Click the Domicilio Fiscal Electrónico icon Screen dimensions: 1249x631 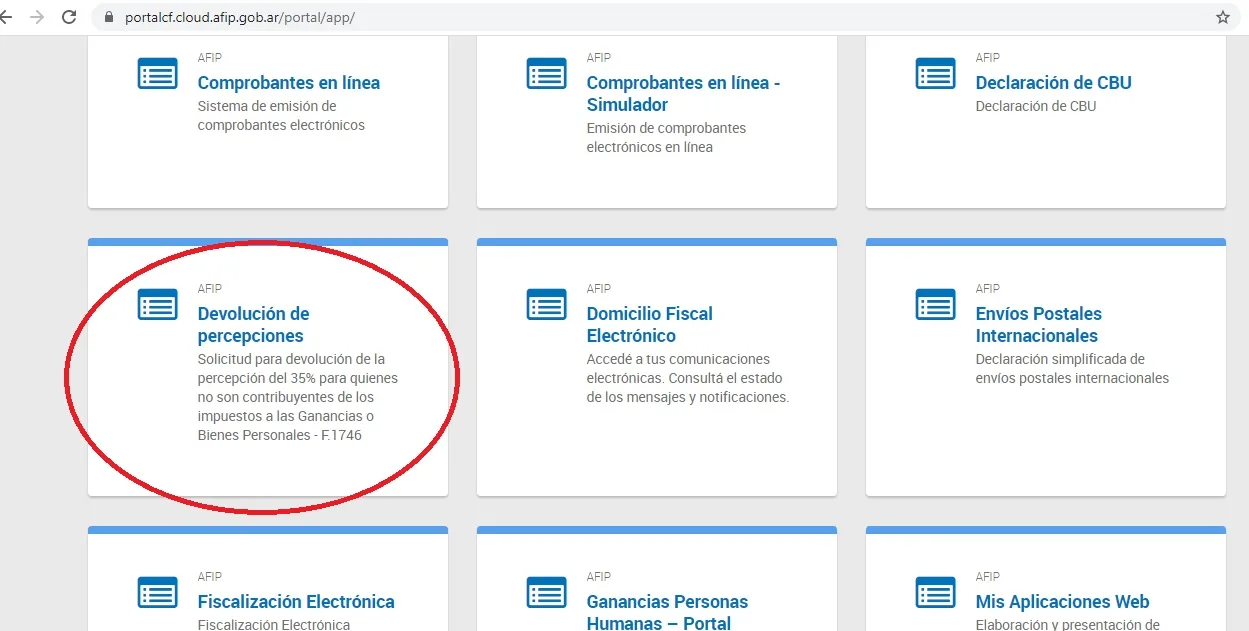[546, 304]
